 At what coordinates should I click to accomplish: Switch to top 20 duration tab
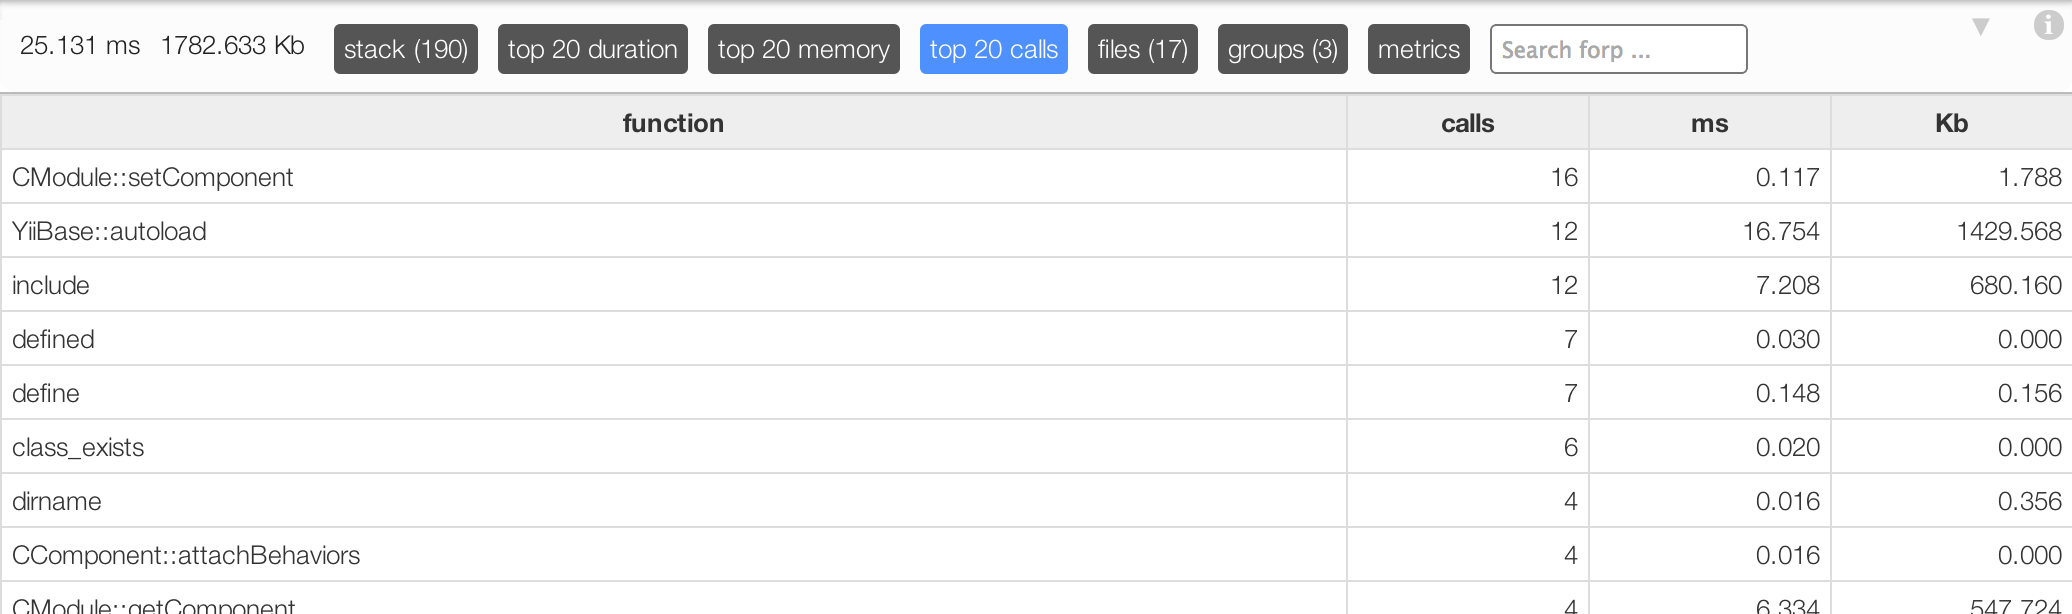(593, 49)
